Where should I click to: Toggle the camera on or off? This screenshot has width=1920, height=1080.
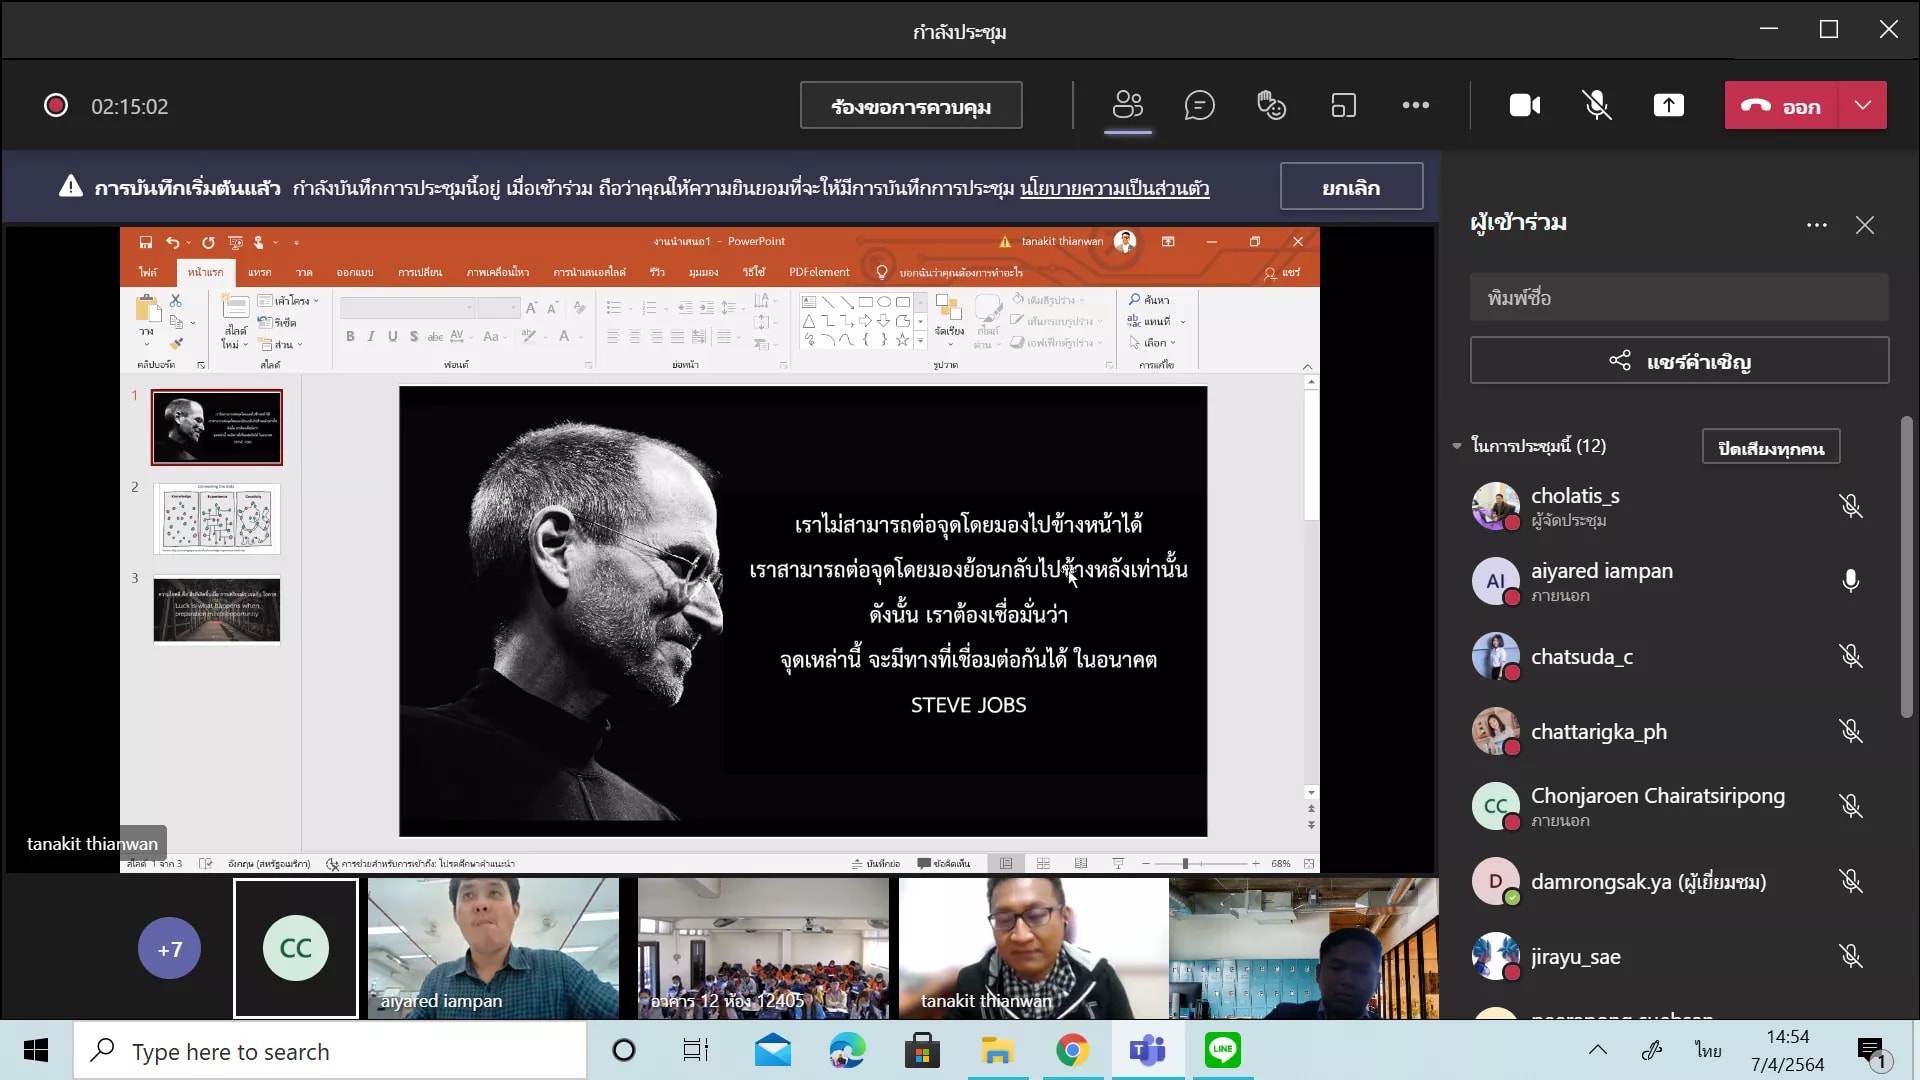click(1524, 105)
